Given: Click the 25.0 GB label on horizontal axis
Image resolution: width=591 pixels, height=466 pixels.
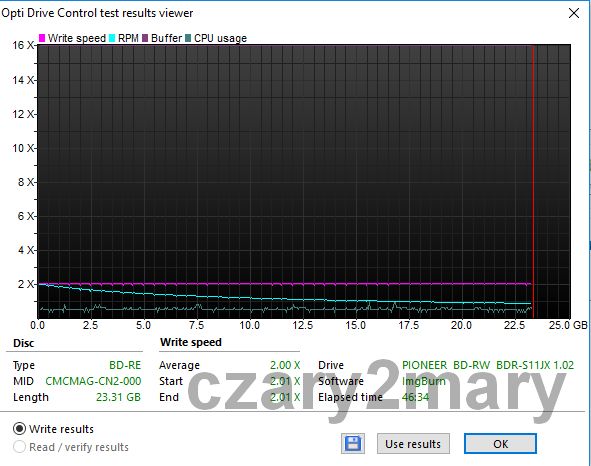Looking at the screenshot, I should (x=568, y=325).
